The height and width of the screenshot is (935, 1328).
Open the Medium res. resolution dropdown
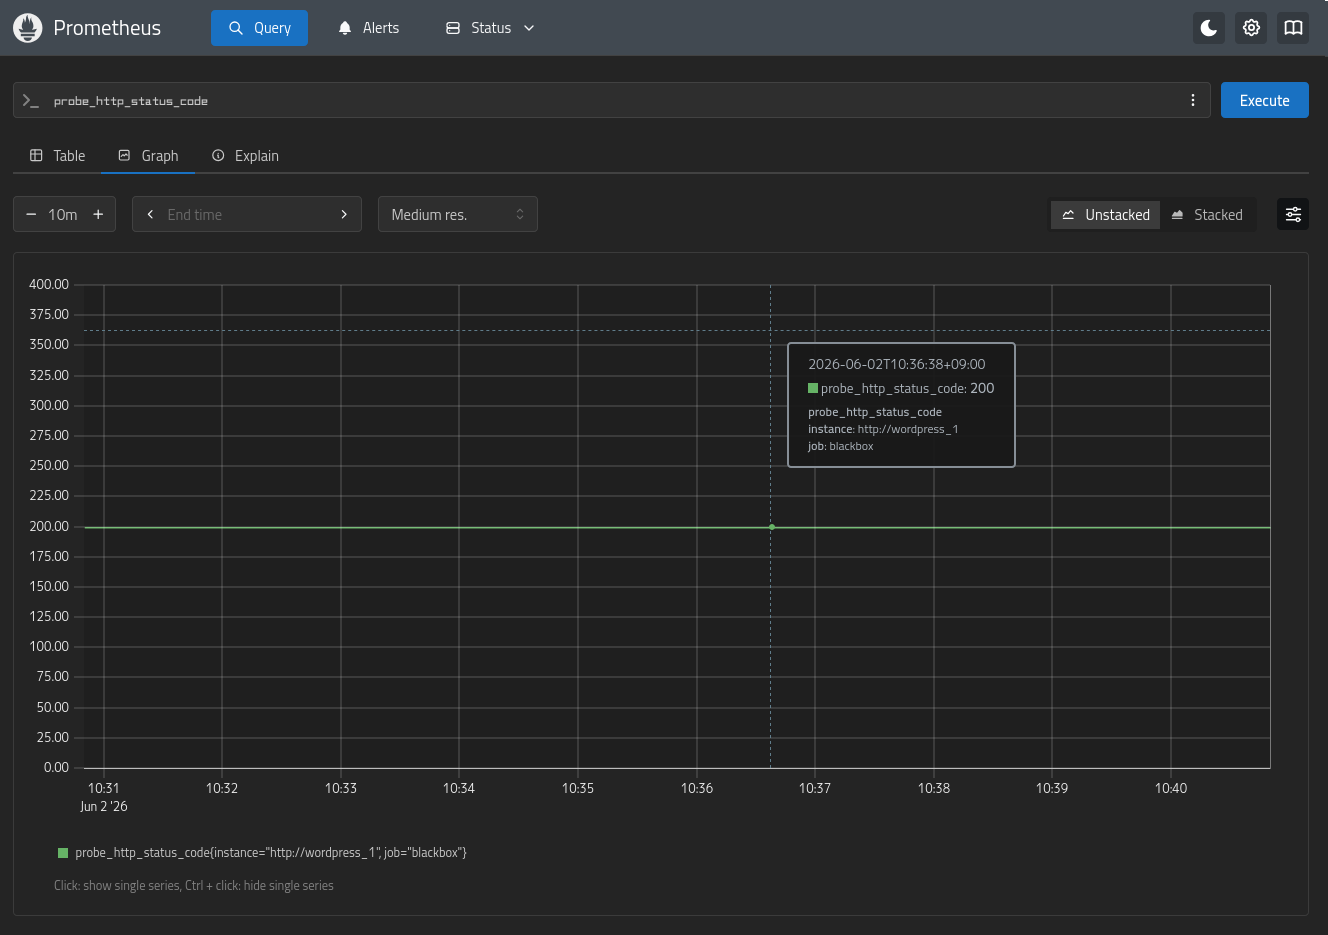pyautogui.click(x=458, y=214)
